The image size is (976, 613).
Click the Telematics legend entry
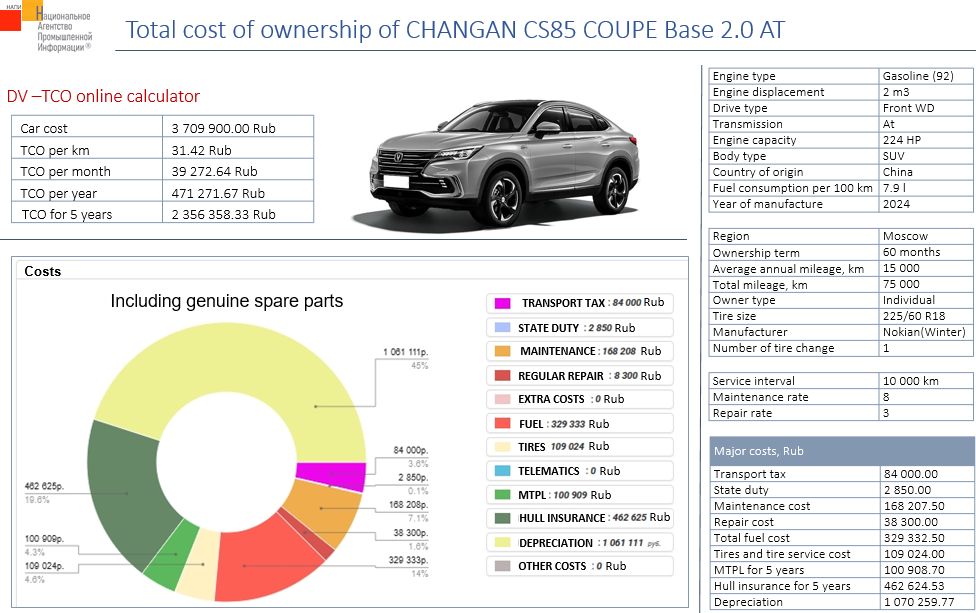tap(579, 471)
